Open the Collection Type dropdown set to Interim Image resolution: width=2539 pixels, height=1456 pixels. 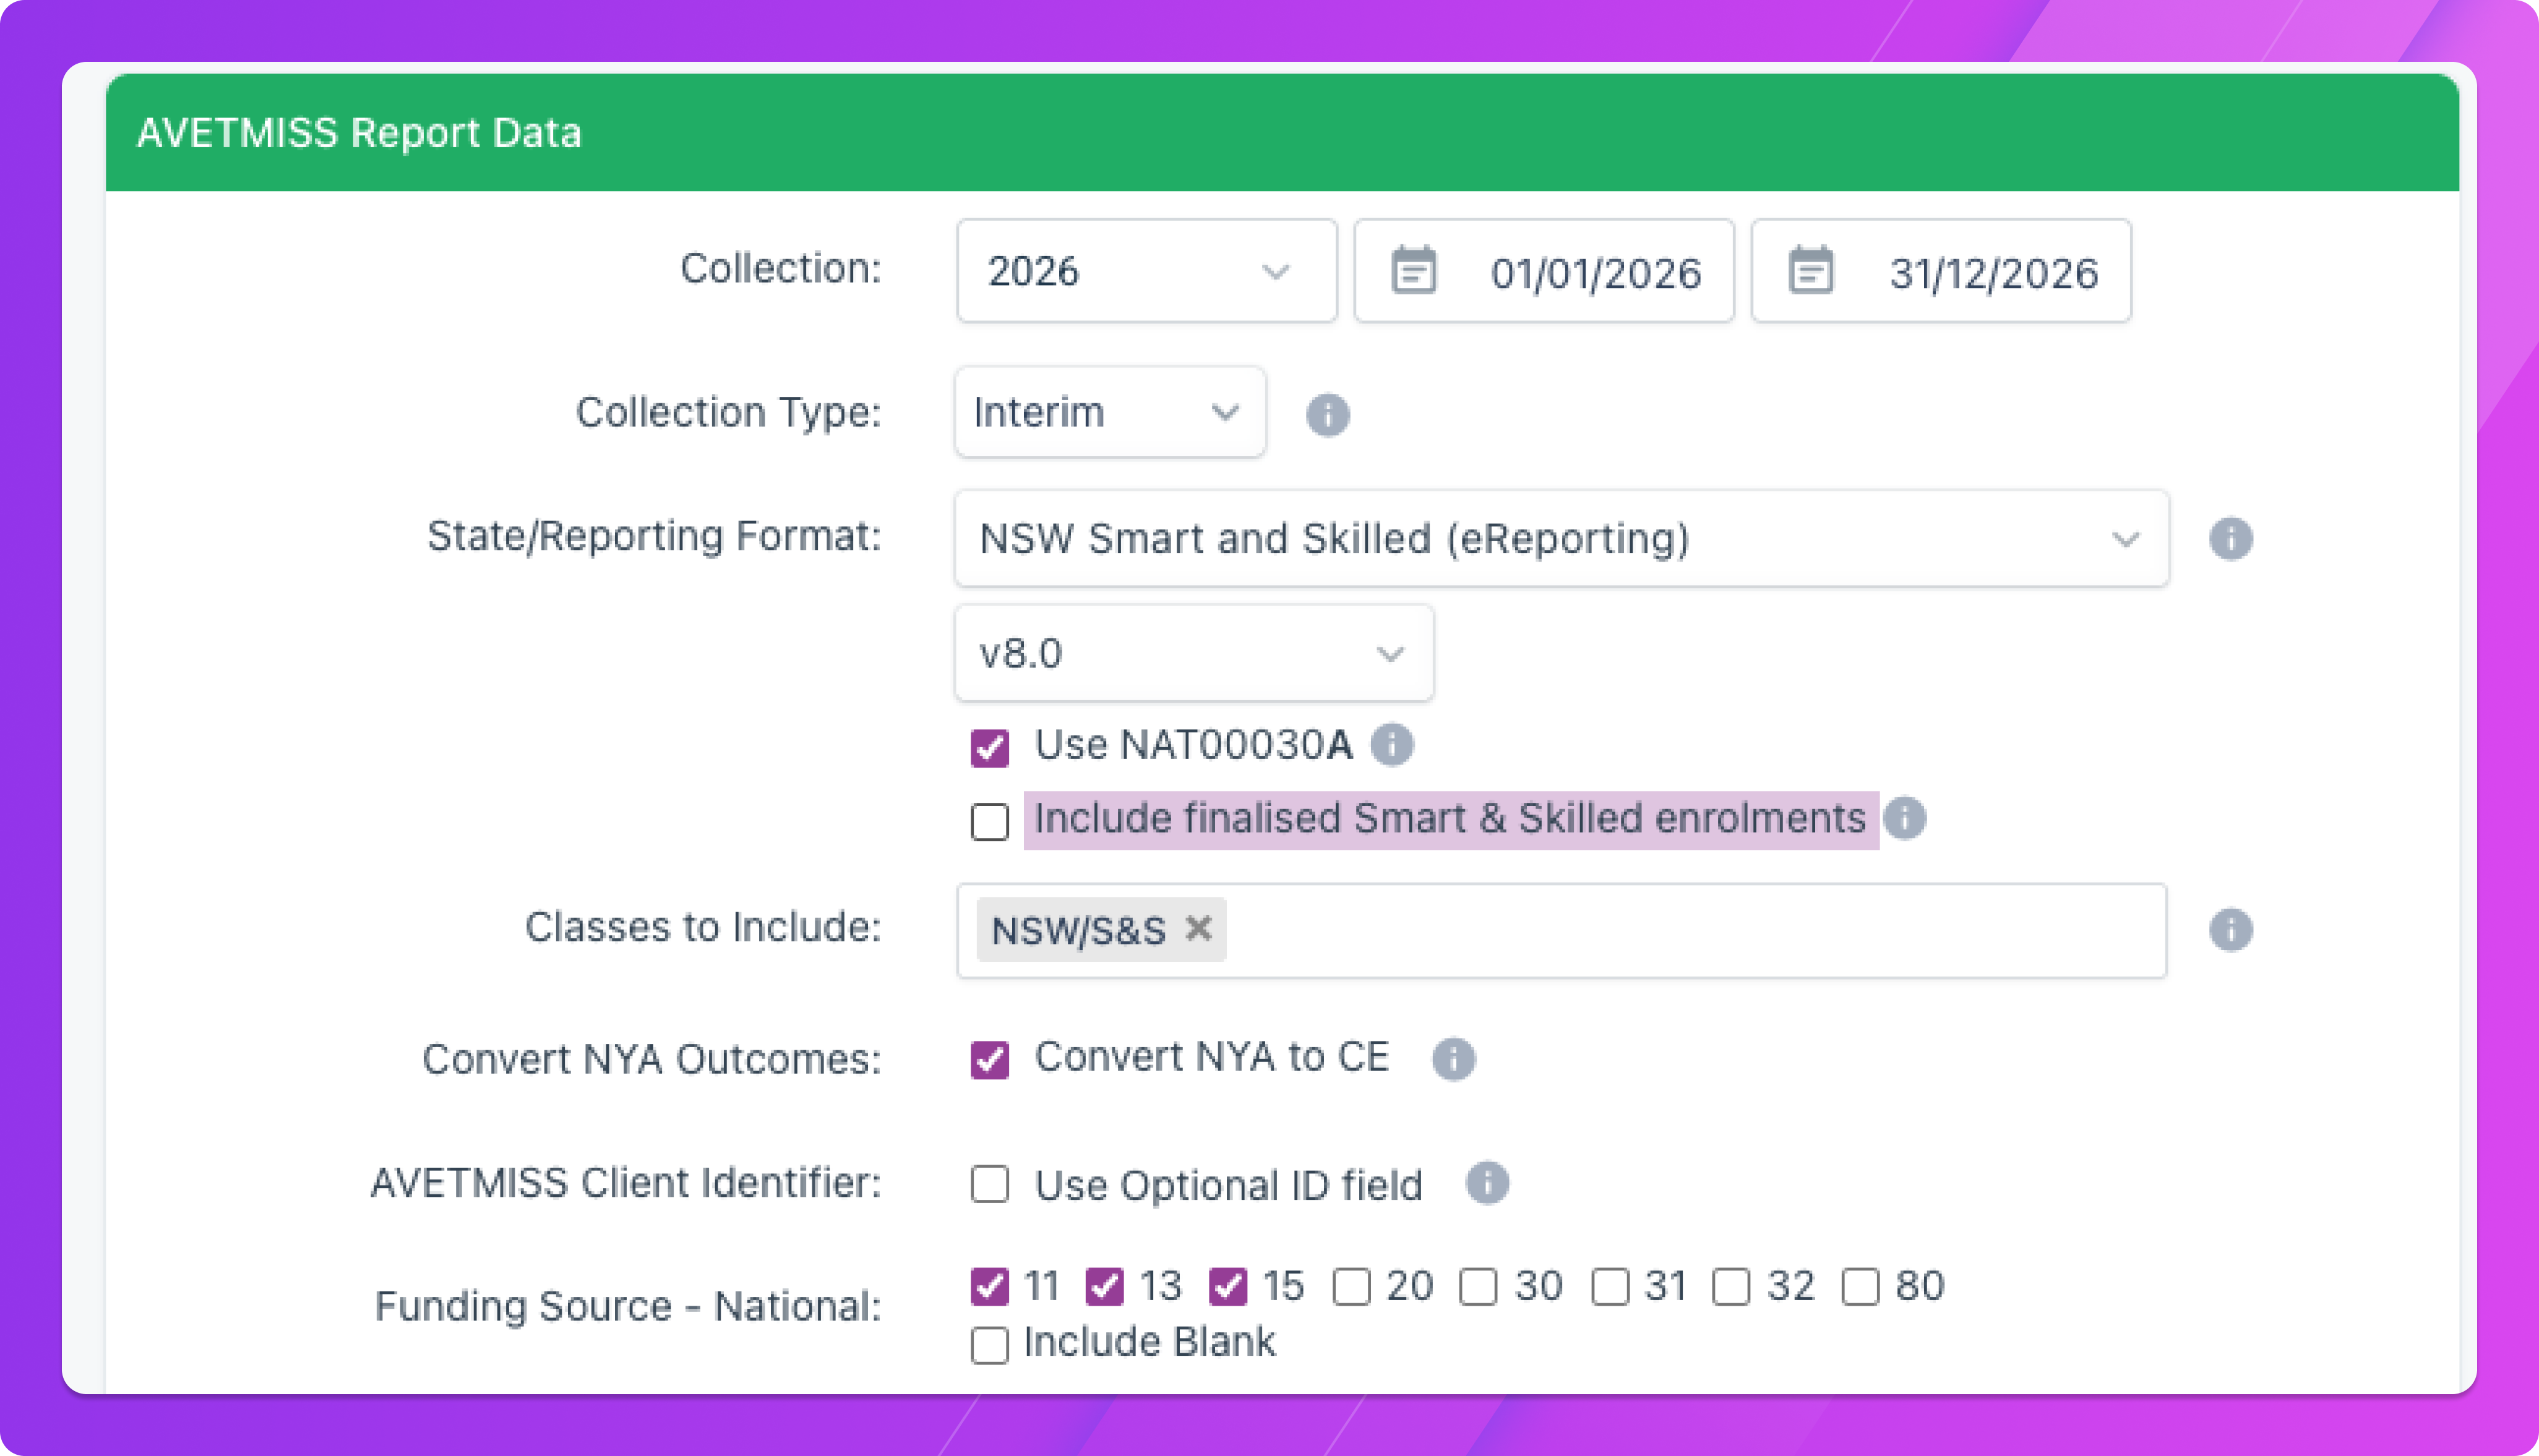(x=1110, y=412)
